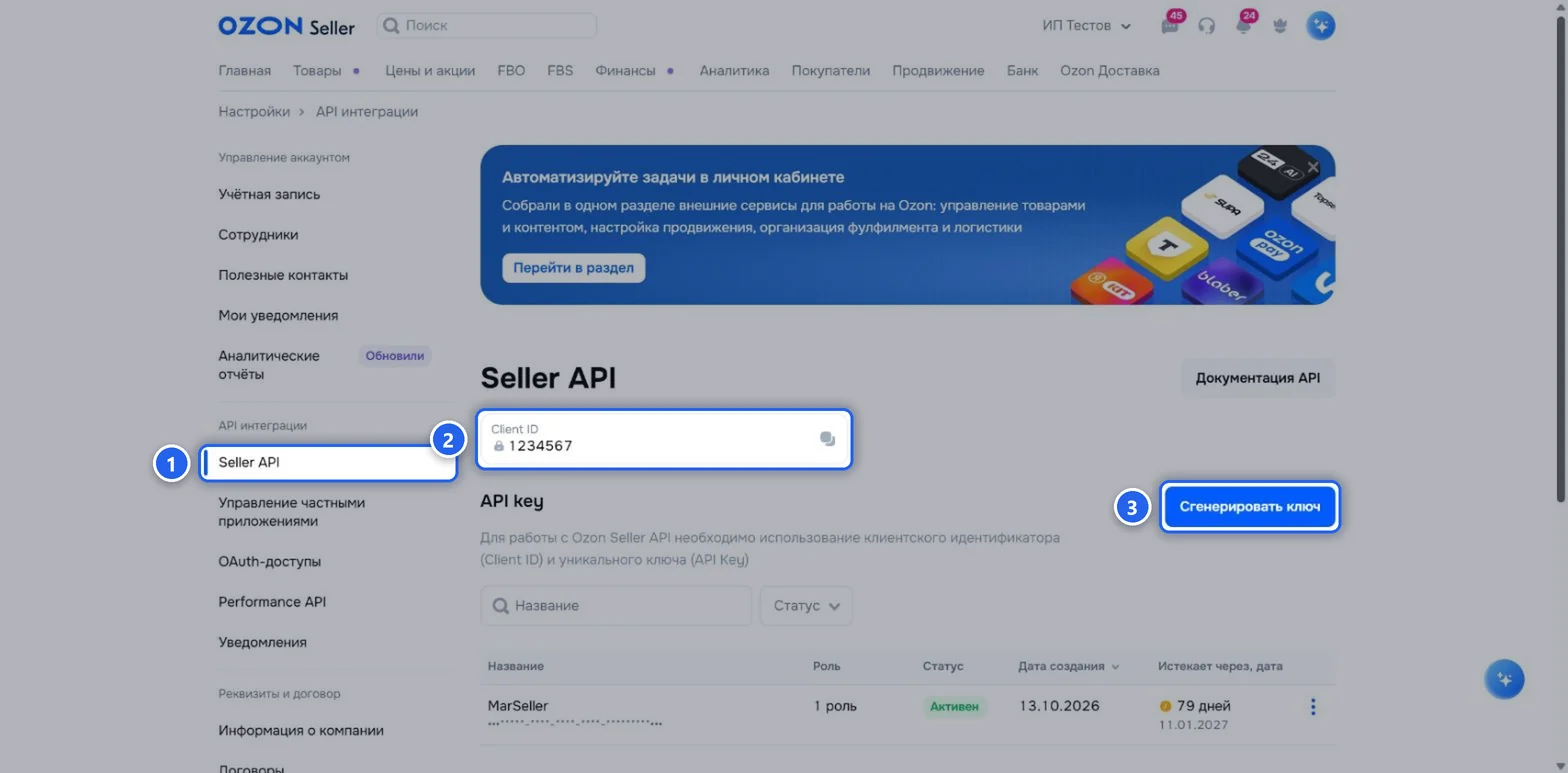This screenshot has height=773, width=1568.
Task: Open OAuth-доступы in the sidebar
Action: [x=270, y=562]
